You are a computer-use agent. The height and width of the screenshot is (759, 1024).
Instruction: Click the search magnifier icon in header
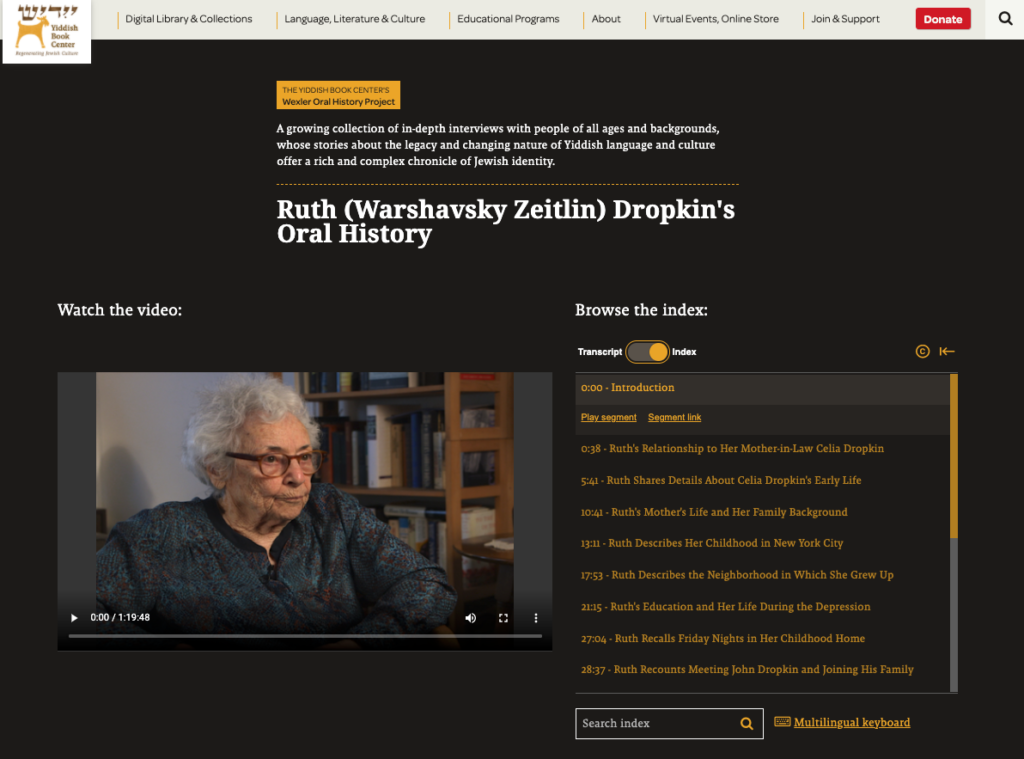point(1005,19)
